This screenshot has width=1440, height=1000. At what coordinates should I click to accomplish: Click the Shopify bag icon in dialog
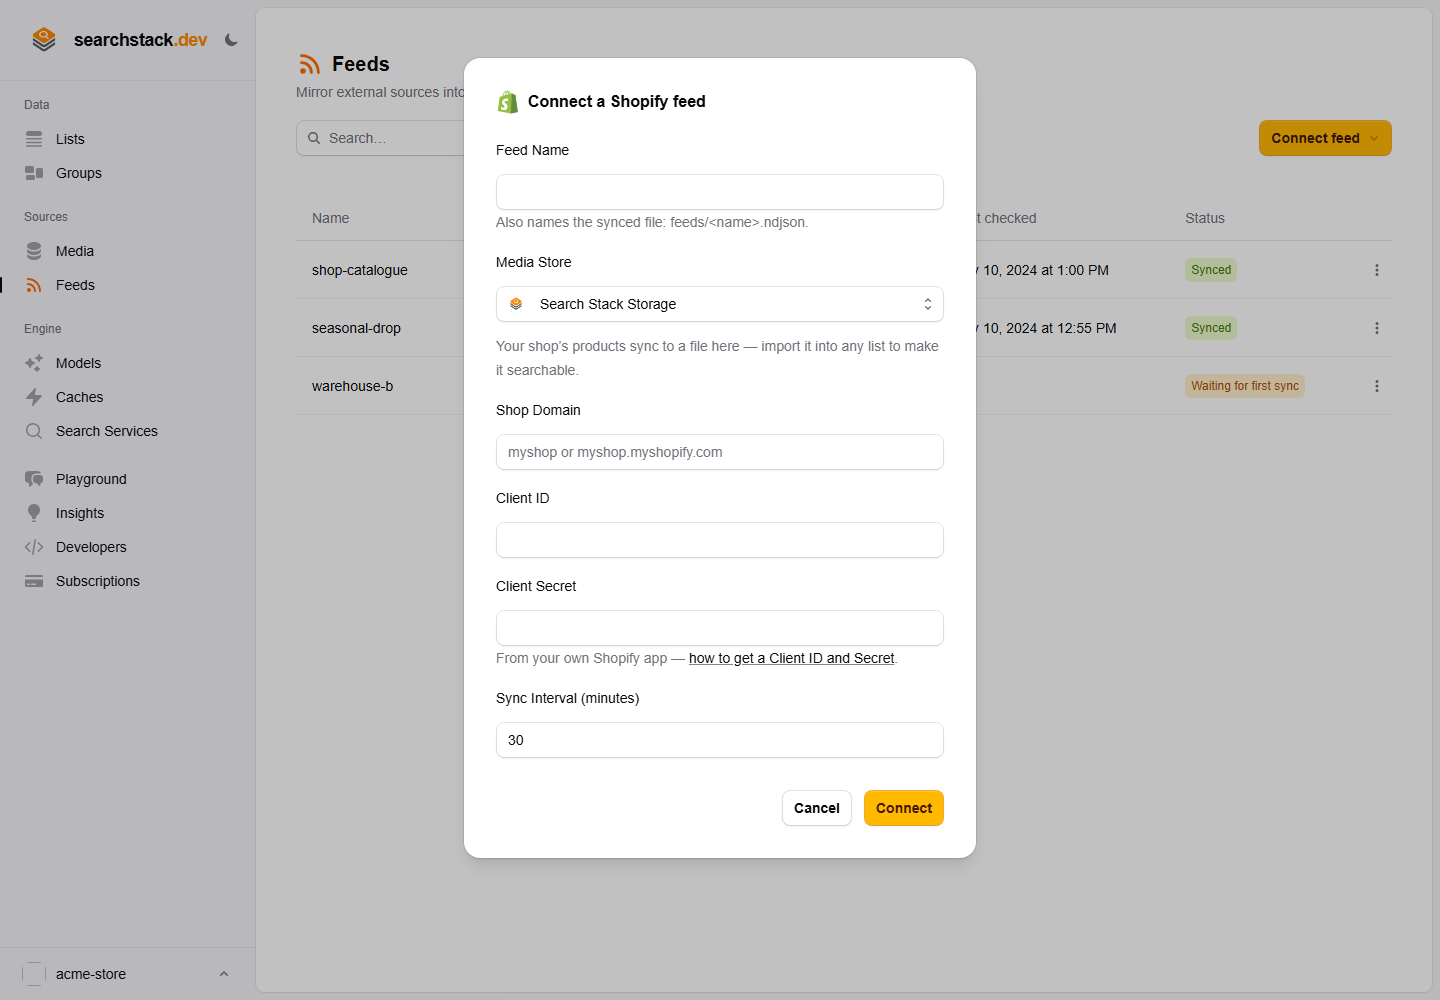(x=508, y=102)
